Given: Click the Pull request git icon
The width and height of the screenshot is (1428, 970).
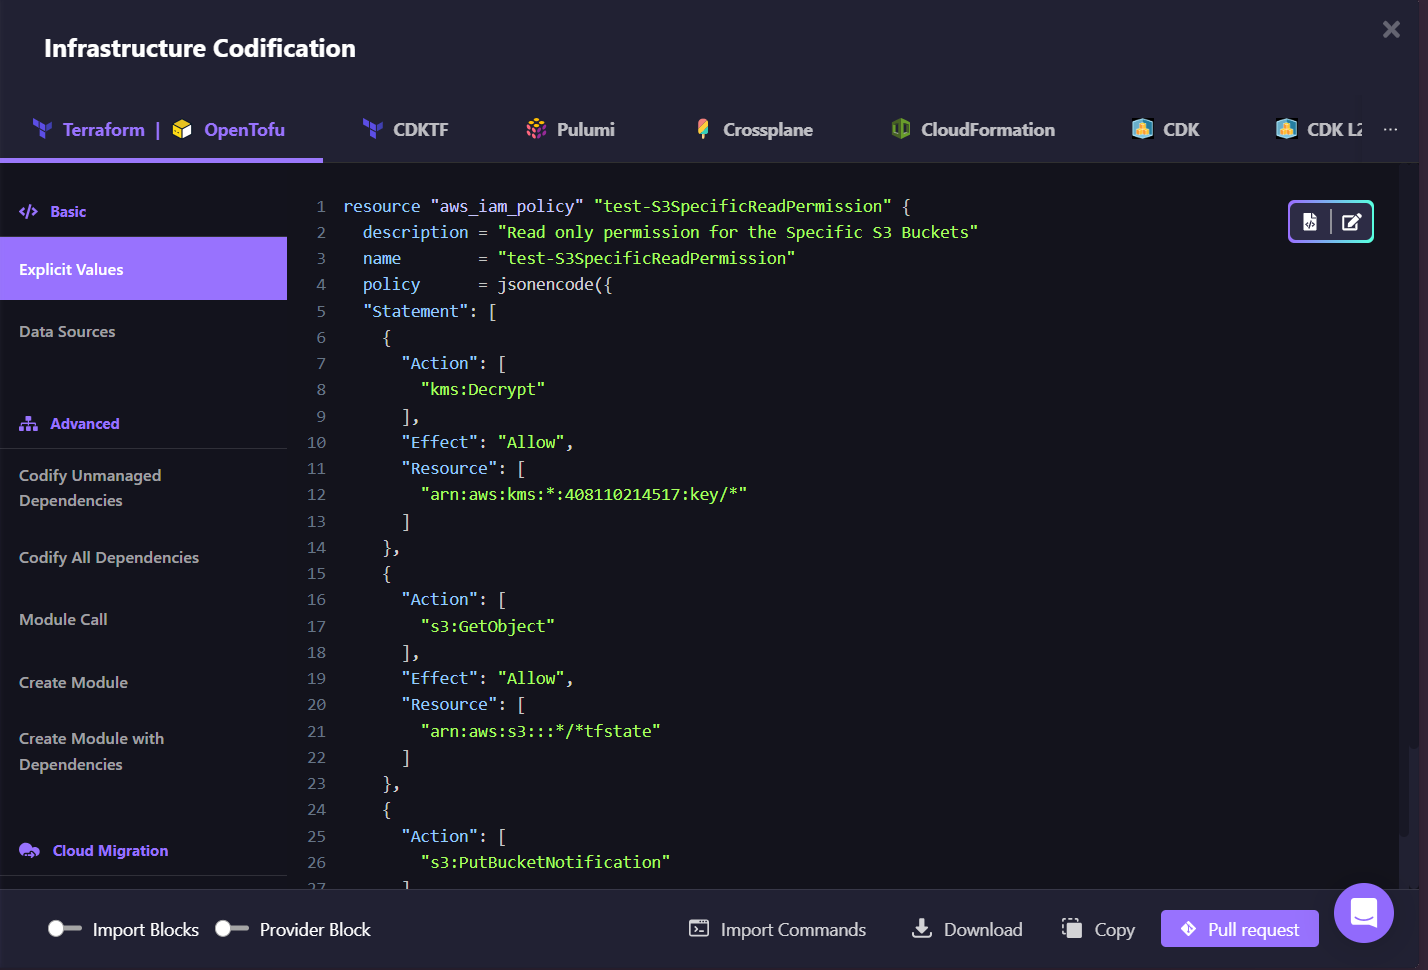Looking at the screenshot, I should coord(1188,928).
